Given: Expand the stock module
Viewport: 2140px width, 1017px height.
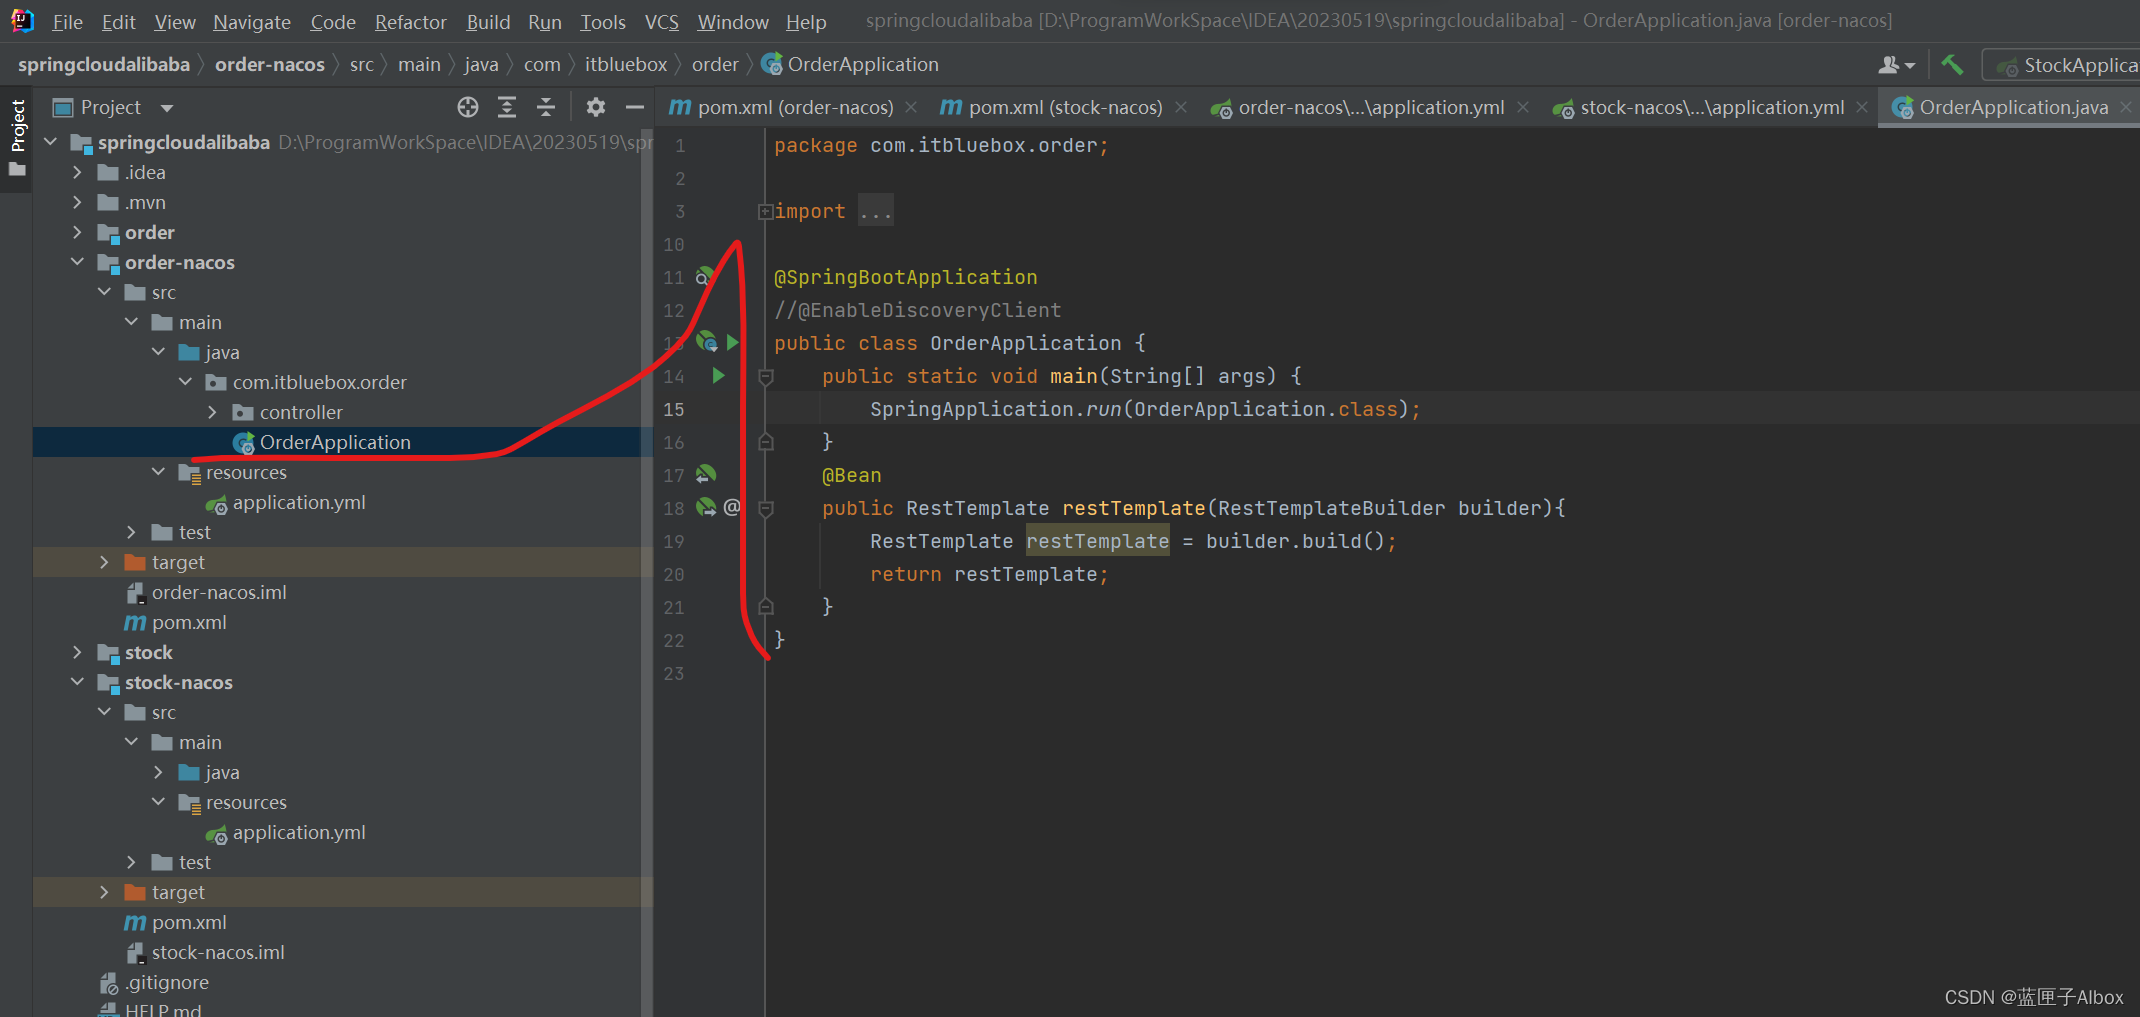Looking at the screenshot, I should coord(77,652).
